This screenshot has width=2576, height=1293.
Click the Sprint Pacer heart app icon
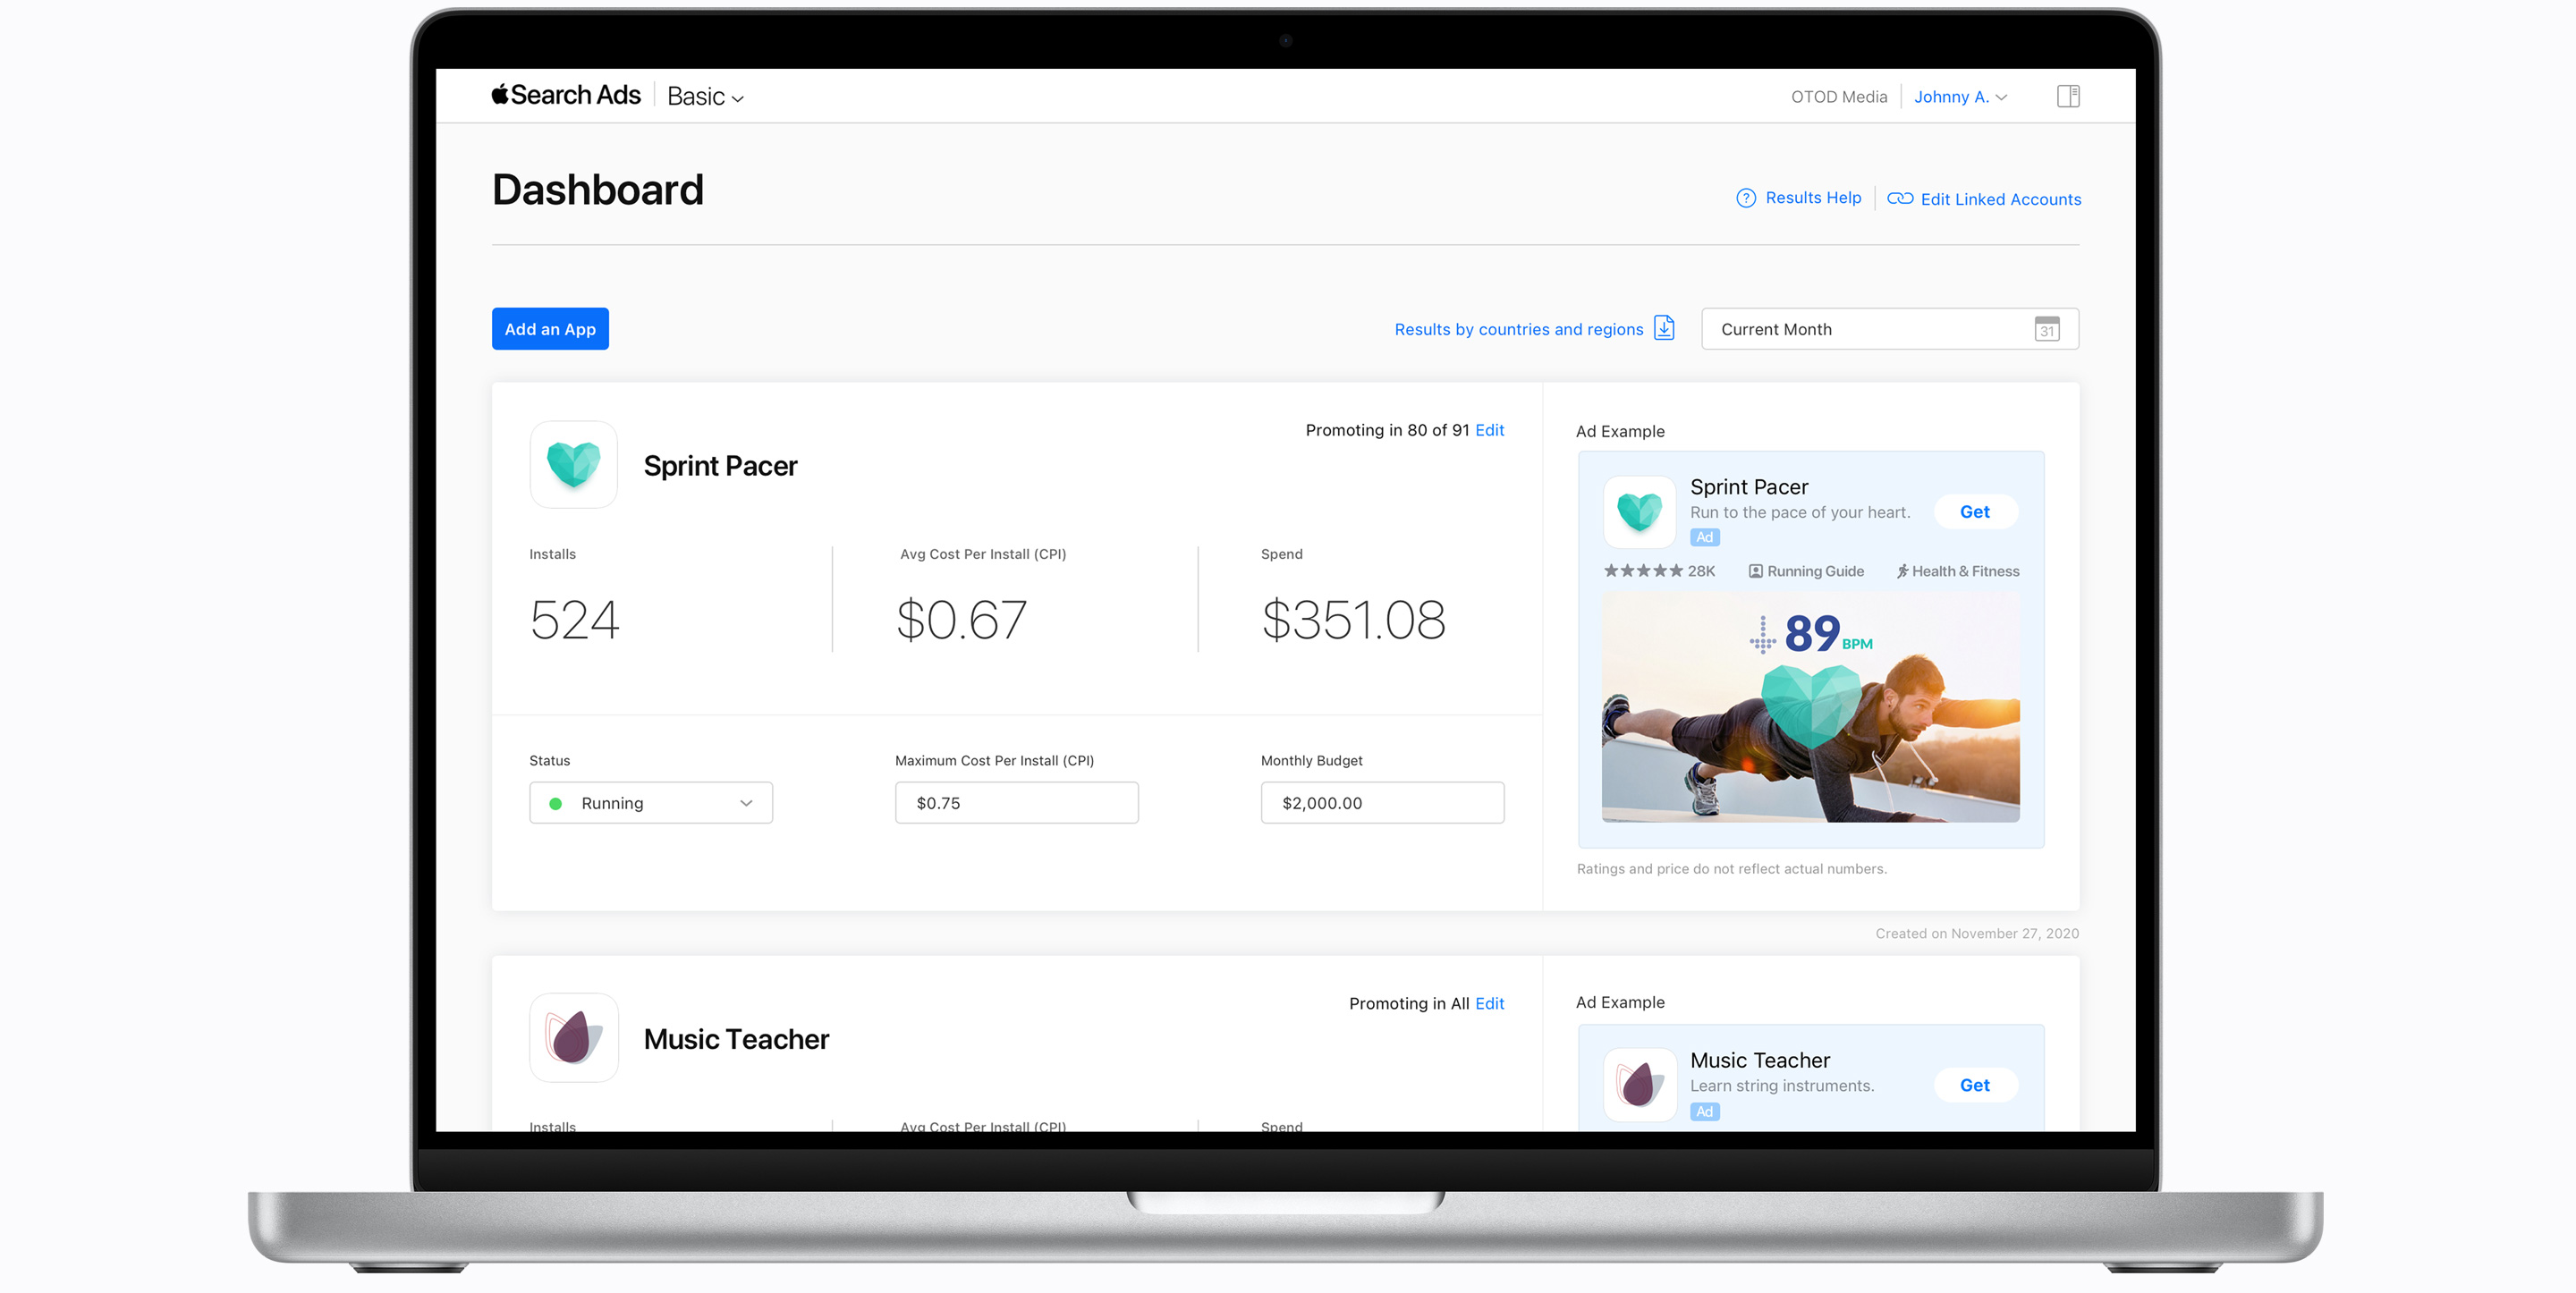pyautogui.click(x=572, y=465)
